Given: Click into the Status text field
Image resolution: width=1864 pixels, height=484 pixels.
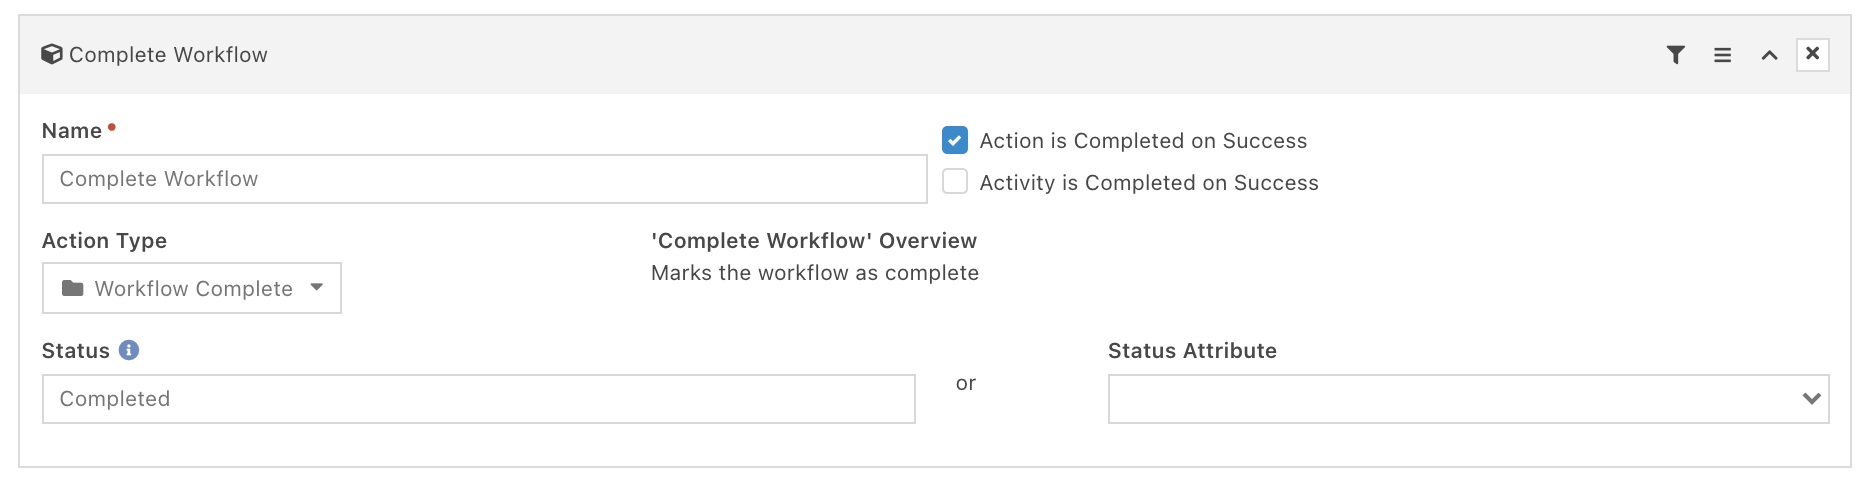Looking at the screenshot, I should point(479,399).
